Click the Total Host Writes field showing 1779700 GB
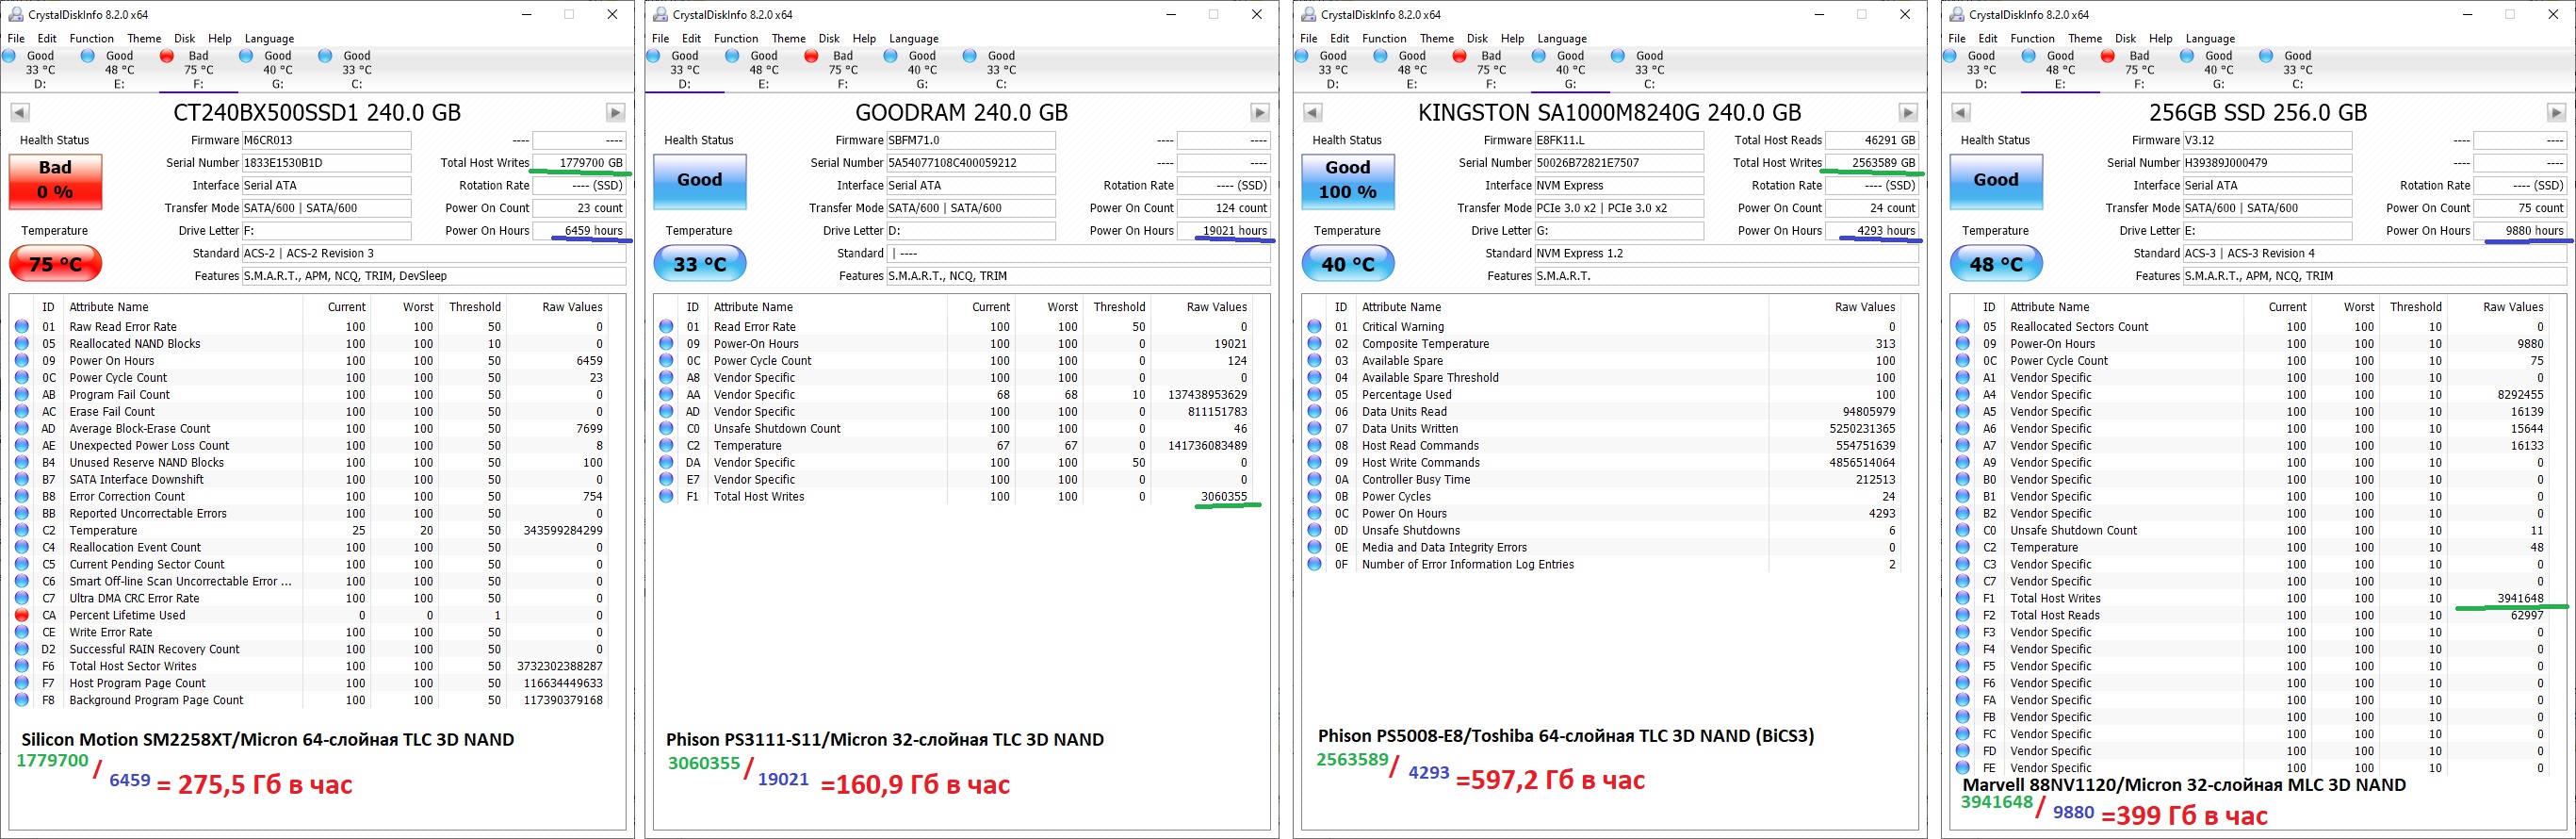 (x=580, y=163)
